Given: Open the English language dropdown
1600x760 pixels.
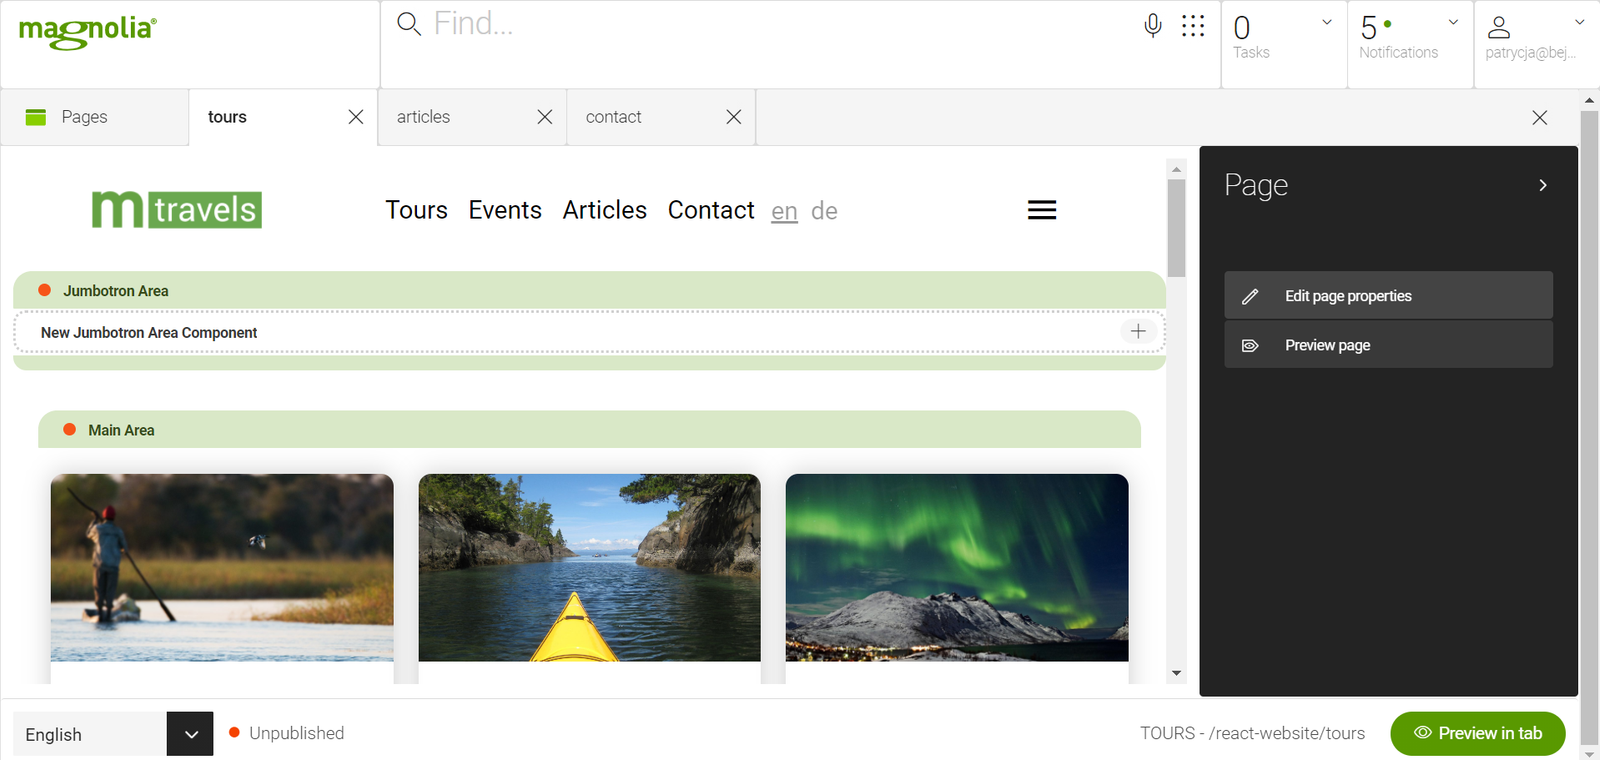Looking at the screenshot, I should click(x=190, y=733).
